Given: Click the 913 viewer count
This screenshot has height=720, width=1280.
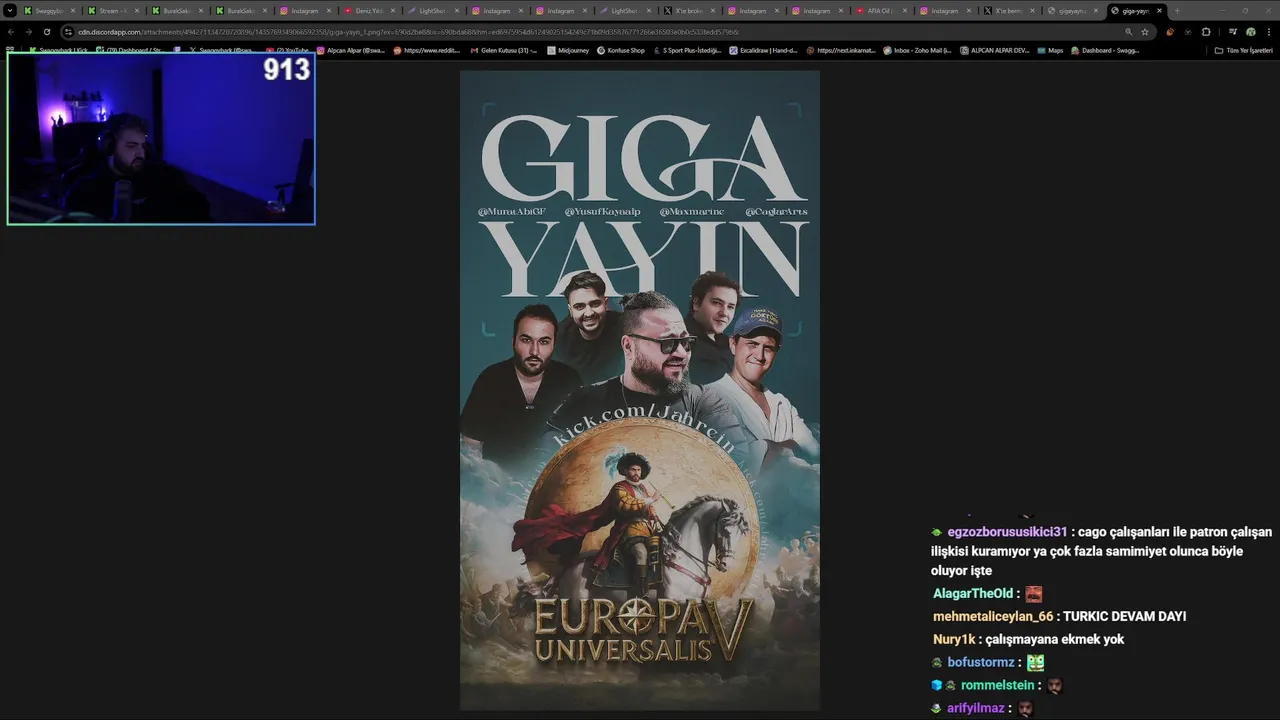Looking at the screenshot, I should click(x=286, y=69).
